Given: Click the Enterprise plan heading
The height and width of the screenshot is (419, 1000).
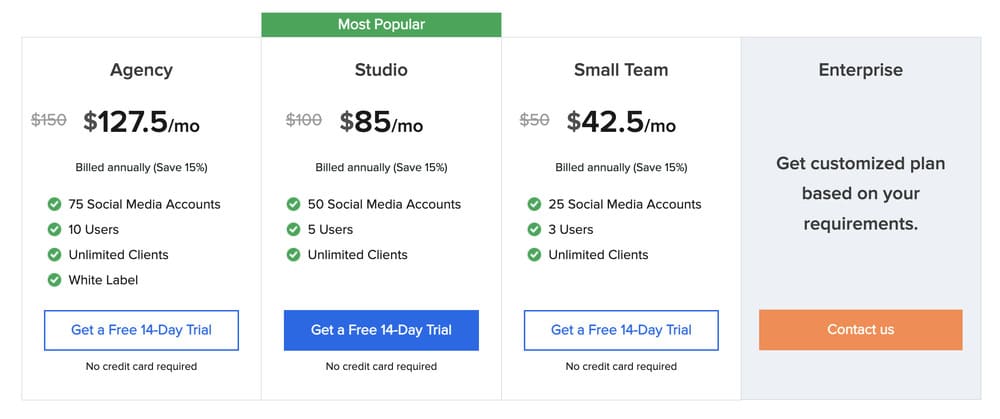Looking at the screenshot, I should pyautogui.click(x=860, y=70).
